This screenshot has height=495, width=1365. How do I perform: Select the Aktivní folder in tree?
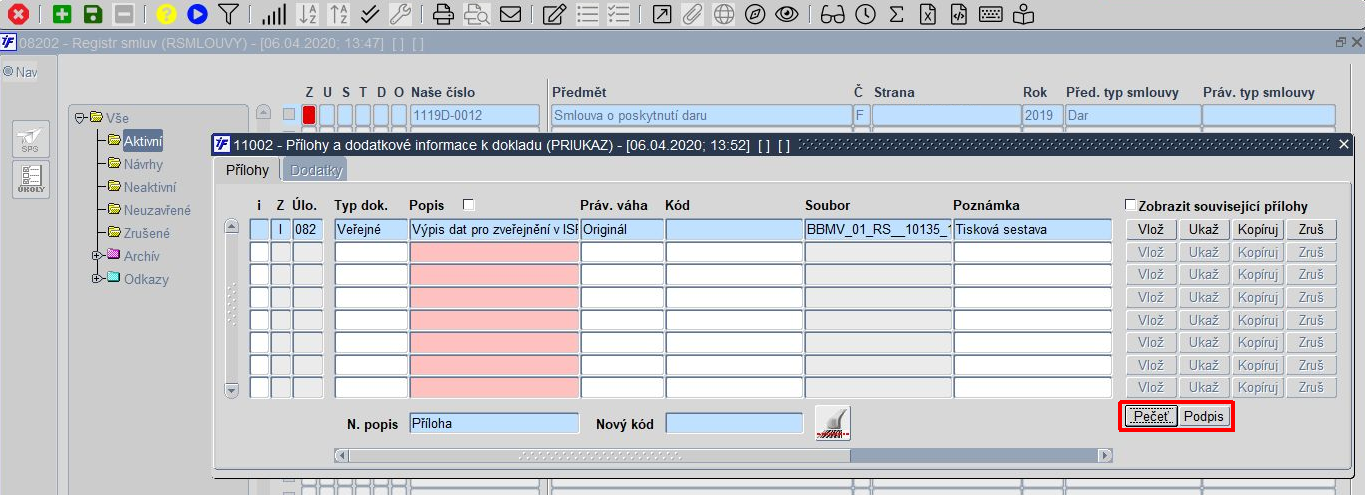tap(142, 141)
